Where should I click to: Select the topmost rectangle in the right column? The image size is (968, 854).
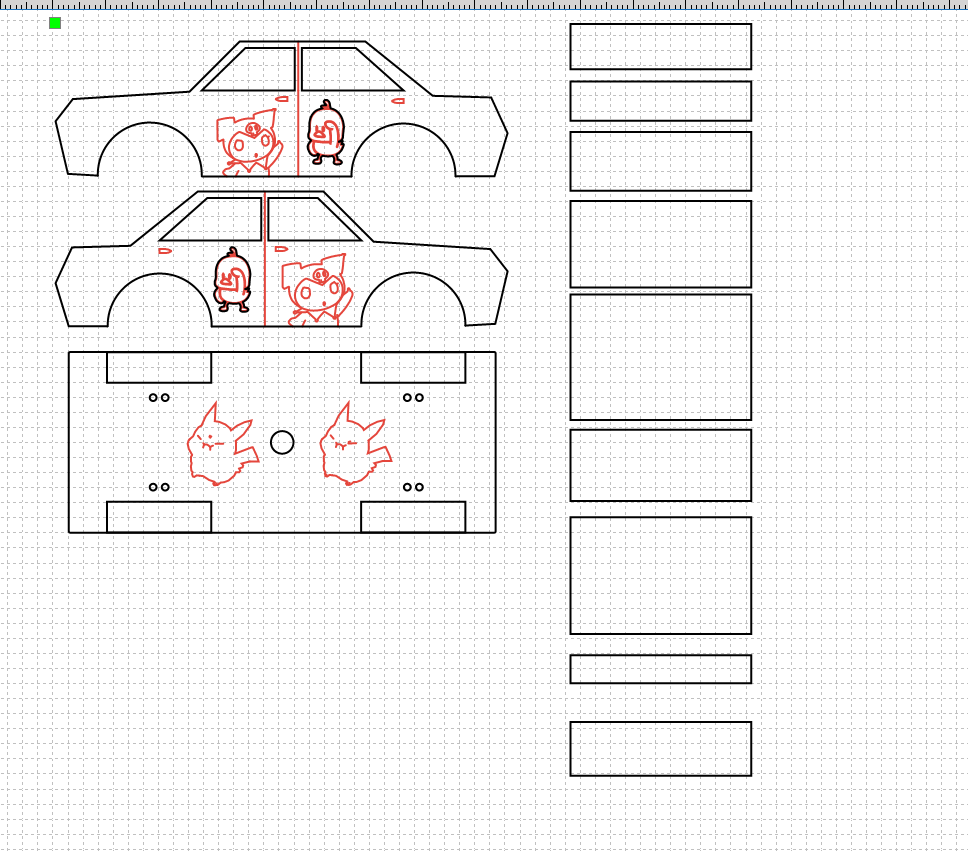tap(661, 46)
